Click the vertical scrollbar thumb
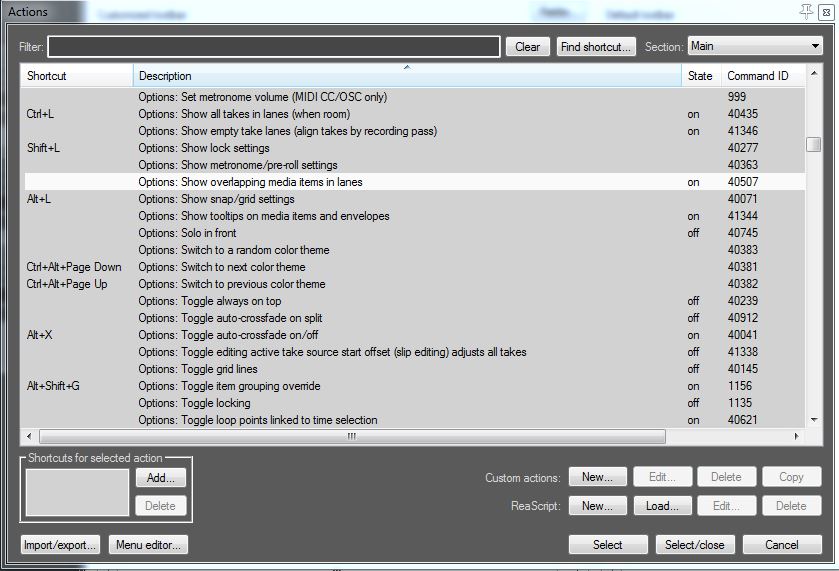The height and width of the screenshot is (571, 839). click(x=814, y=144)
